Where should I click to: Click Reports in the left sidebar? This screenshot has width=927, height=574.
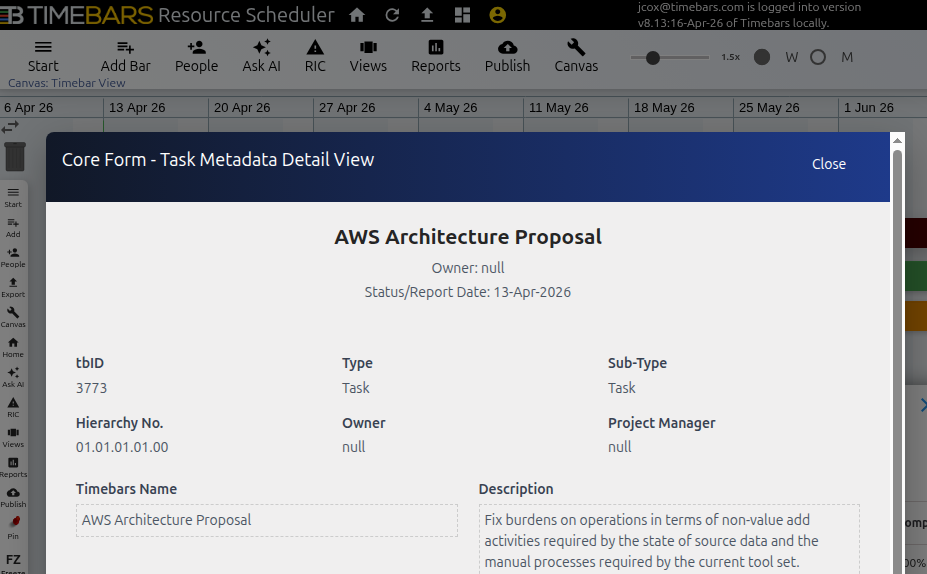[13, 468]
